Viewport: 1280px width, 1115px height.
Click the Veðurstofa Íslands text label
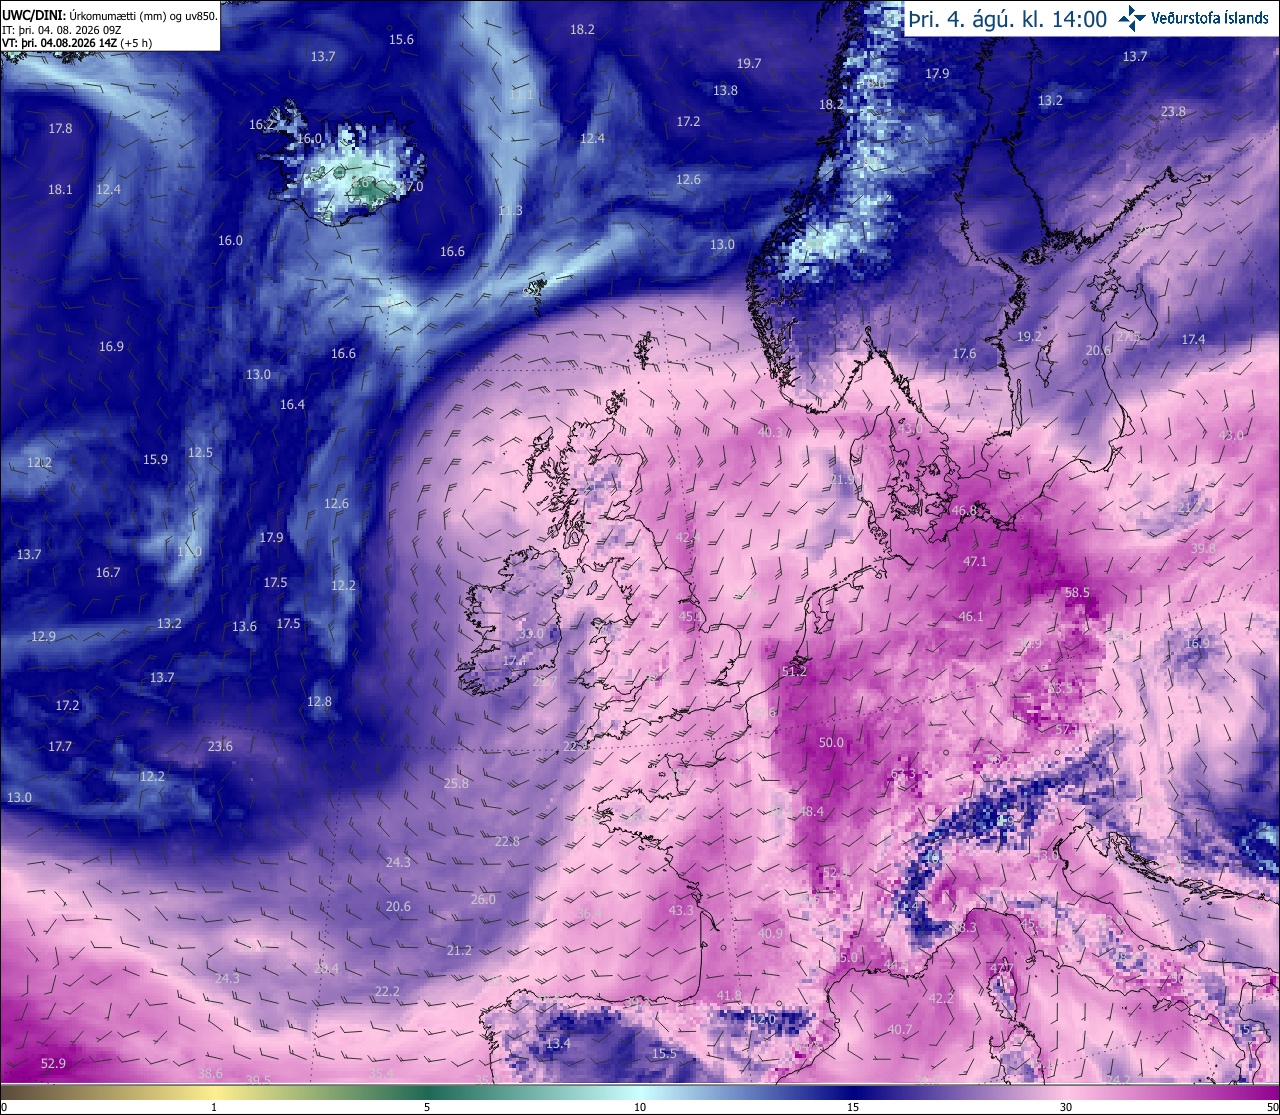[x=1210, y=19]
